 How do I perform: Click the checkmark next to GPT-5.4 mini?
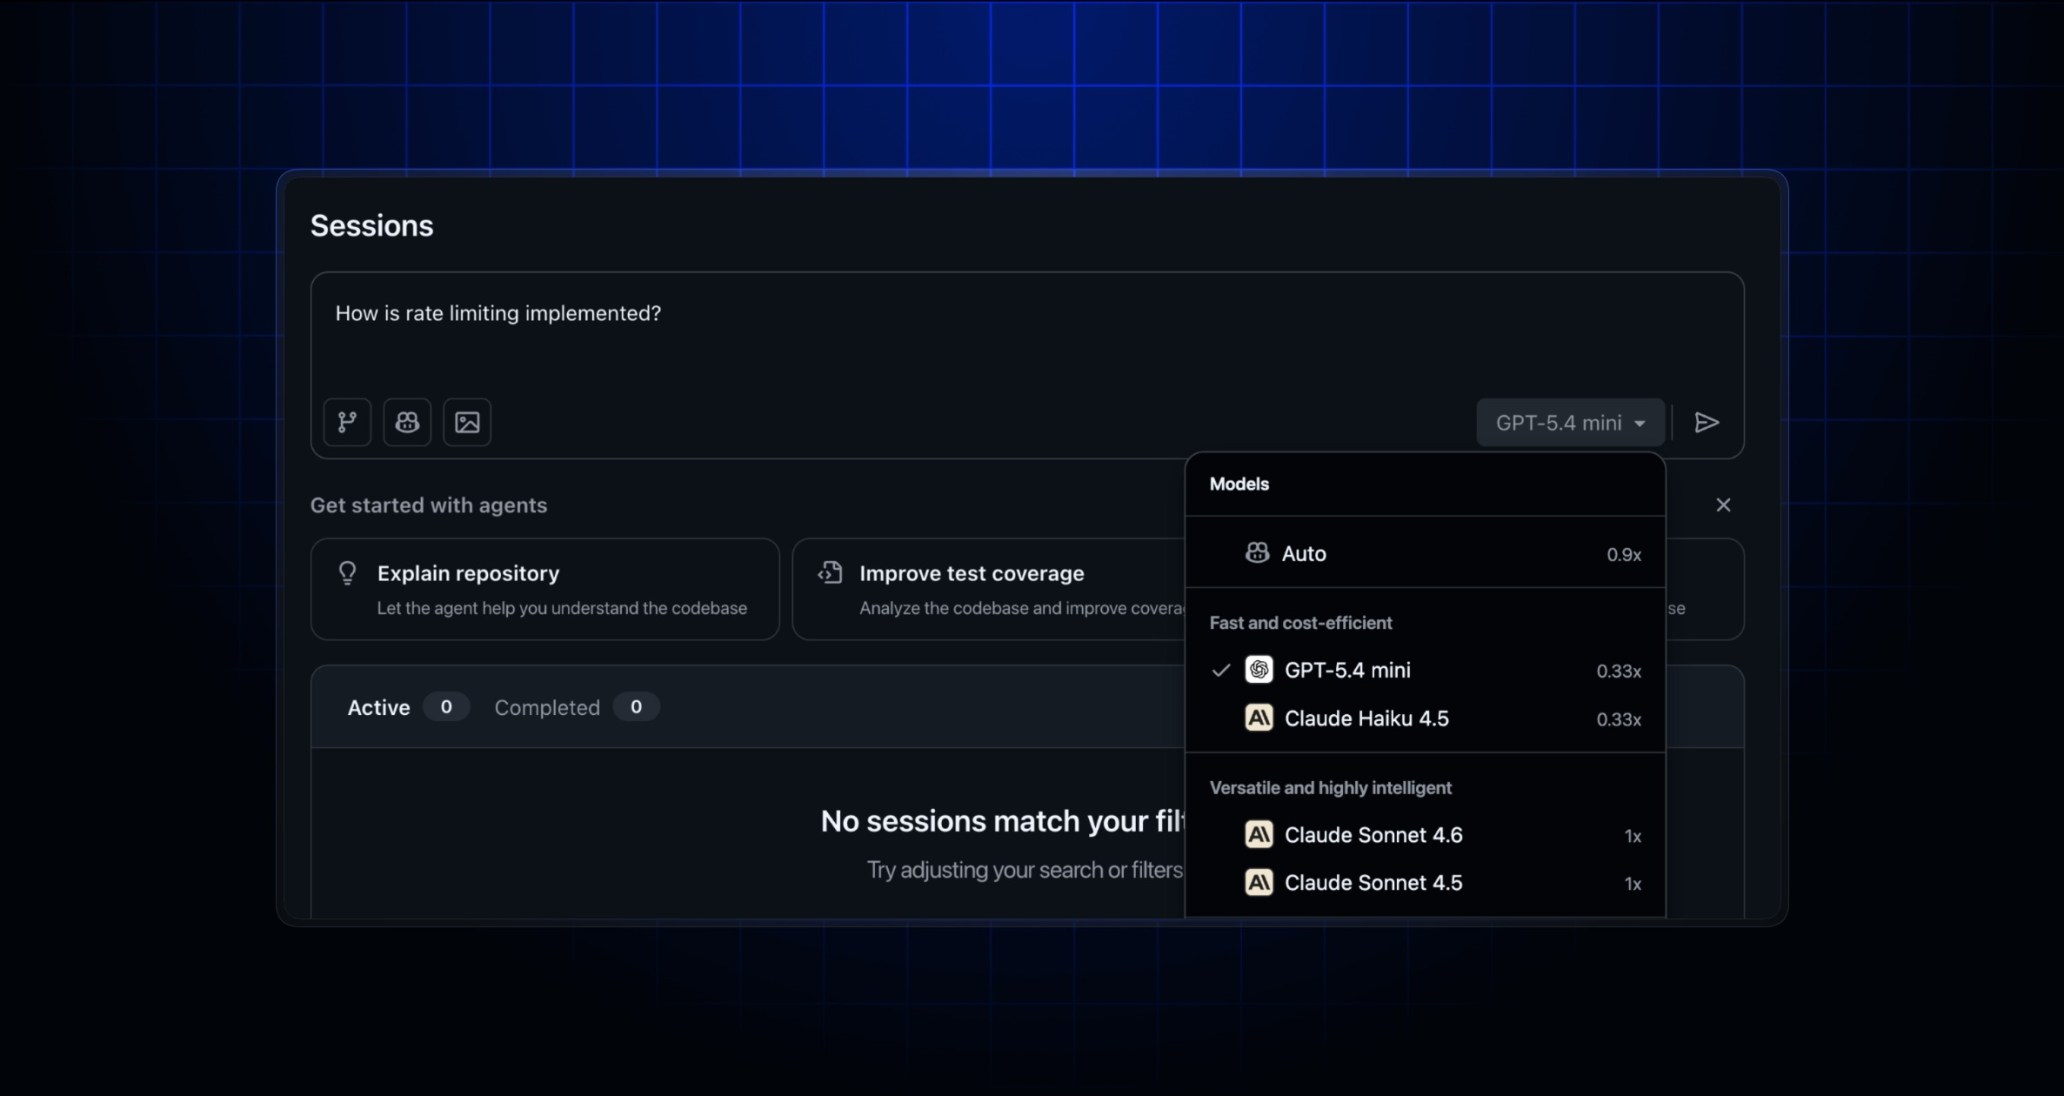tap(1221, 670)
